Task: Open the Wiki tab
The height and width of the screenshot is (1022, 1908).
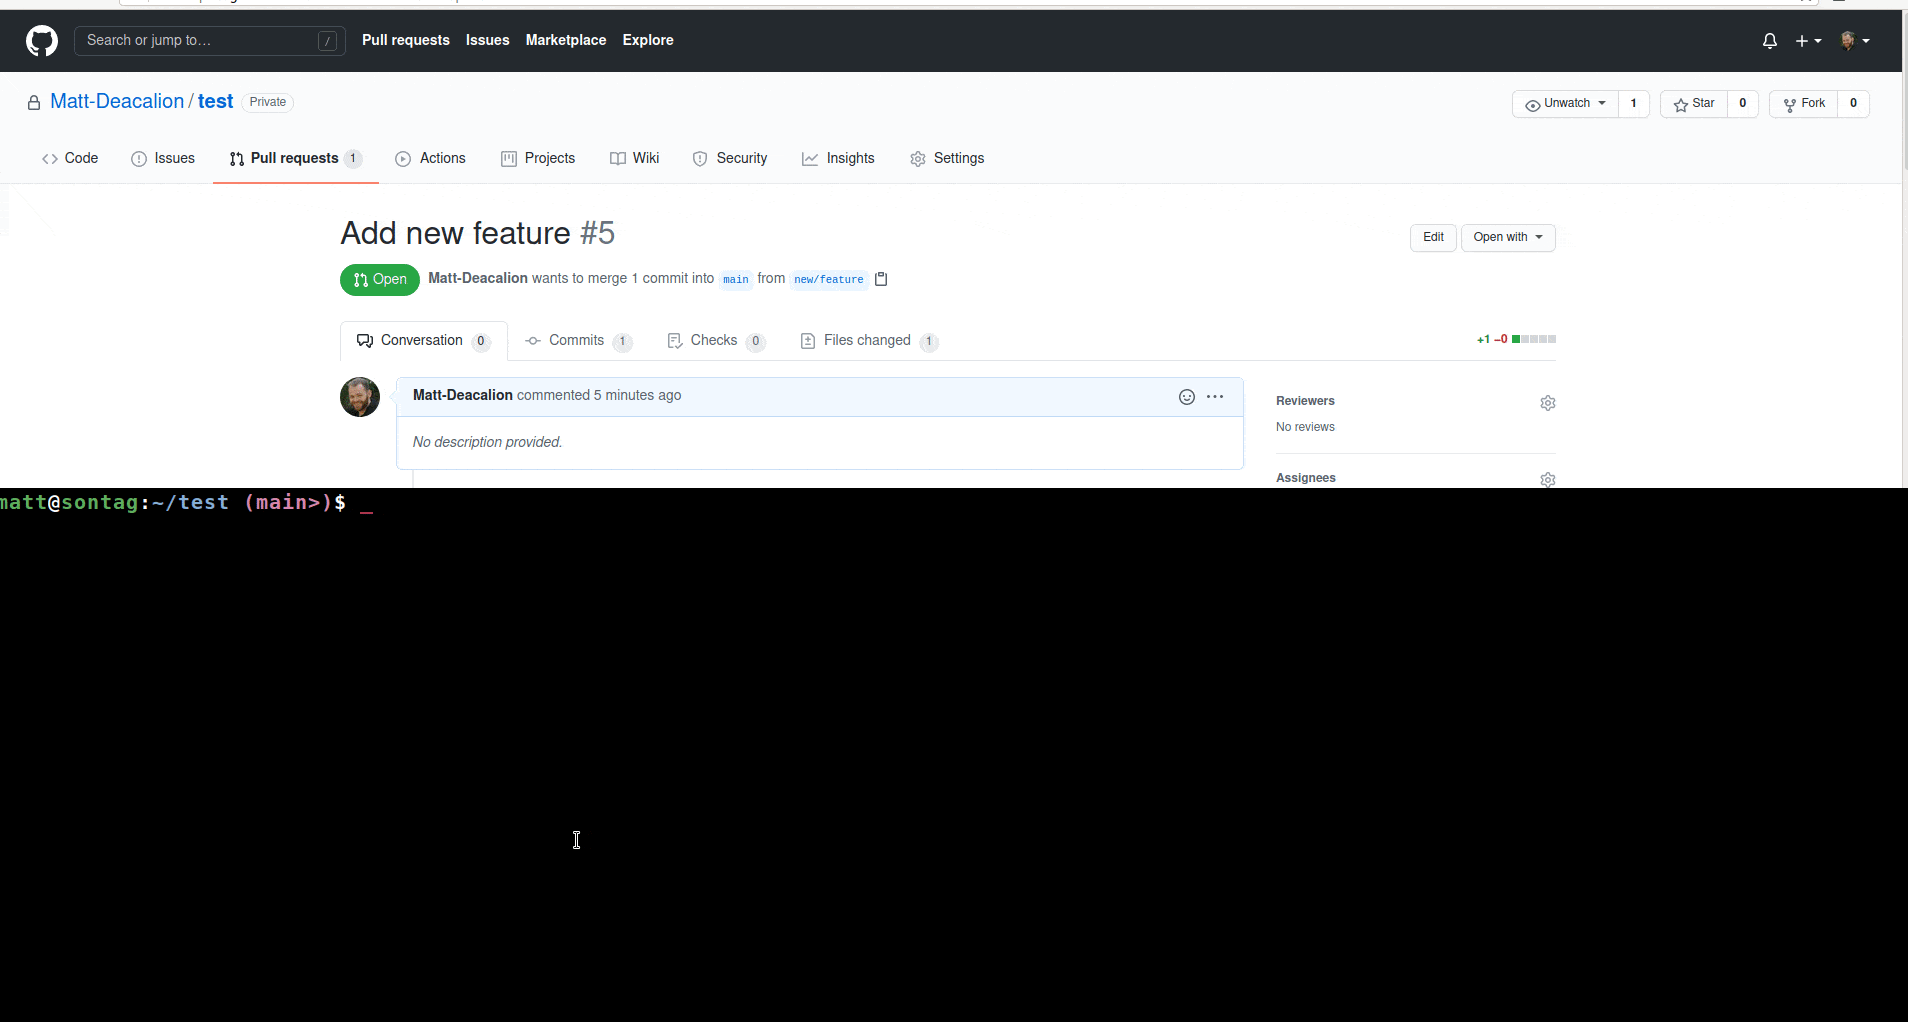Action: [635, 158]
